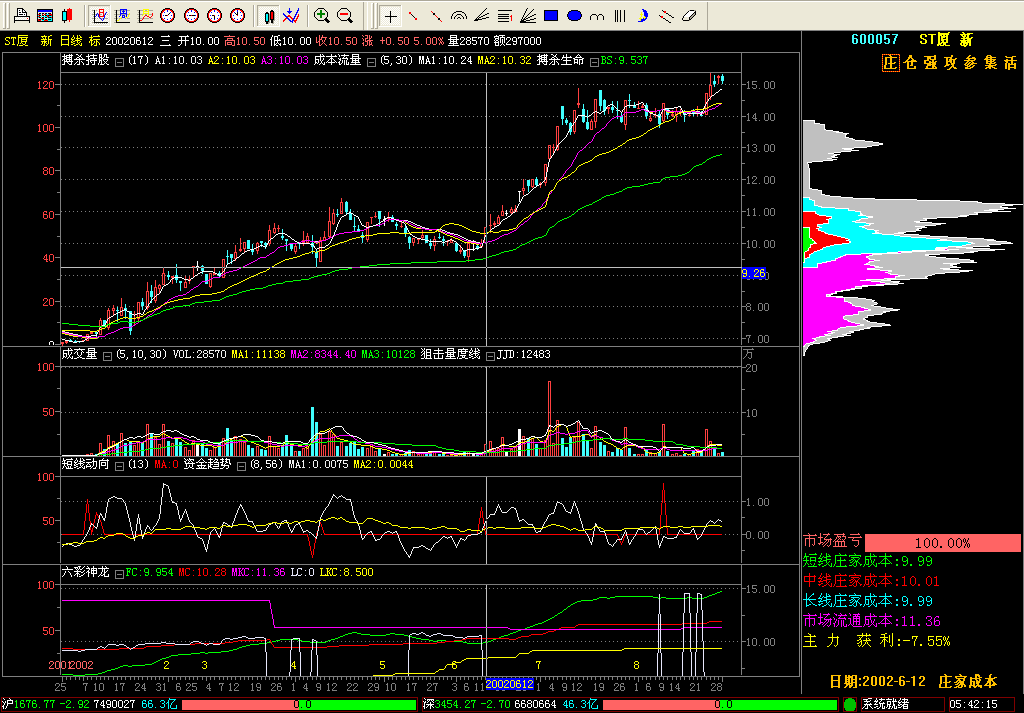
Task: Click the ST厦新 name at header left
Action: (28, 41)
